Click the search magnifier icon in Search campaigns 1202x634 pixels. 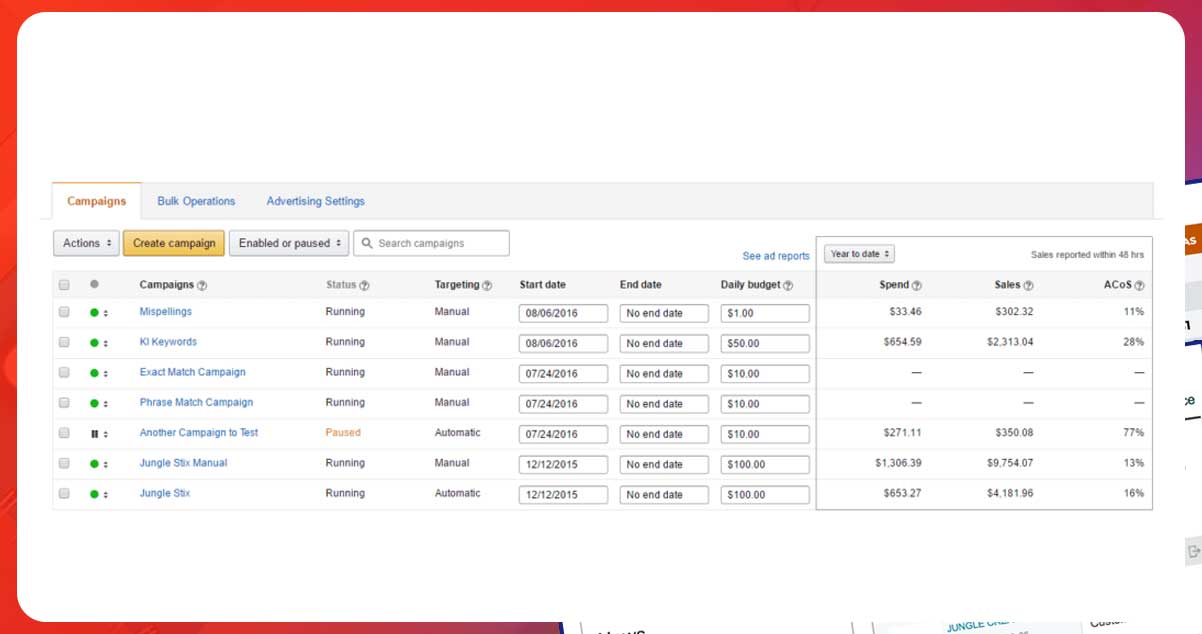[367, 243]
